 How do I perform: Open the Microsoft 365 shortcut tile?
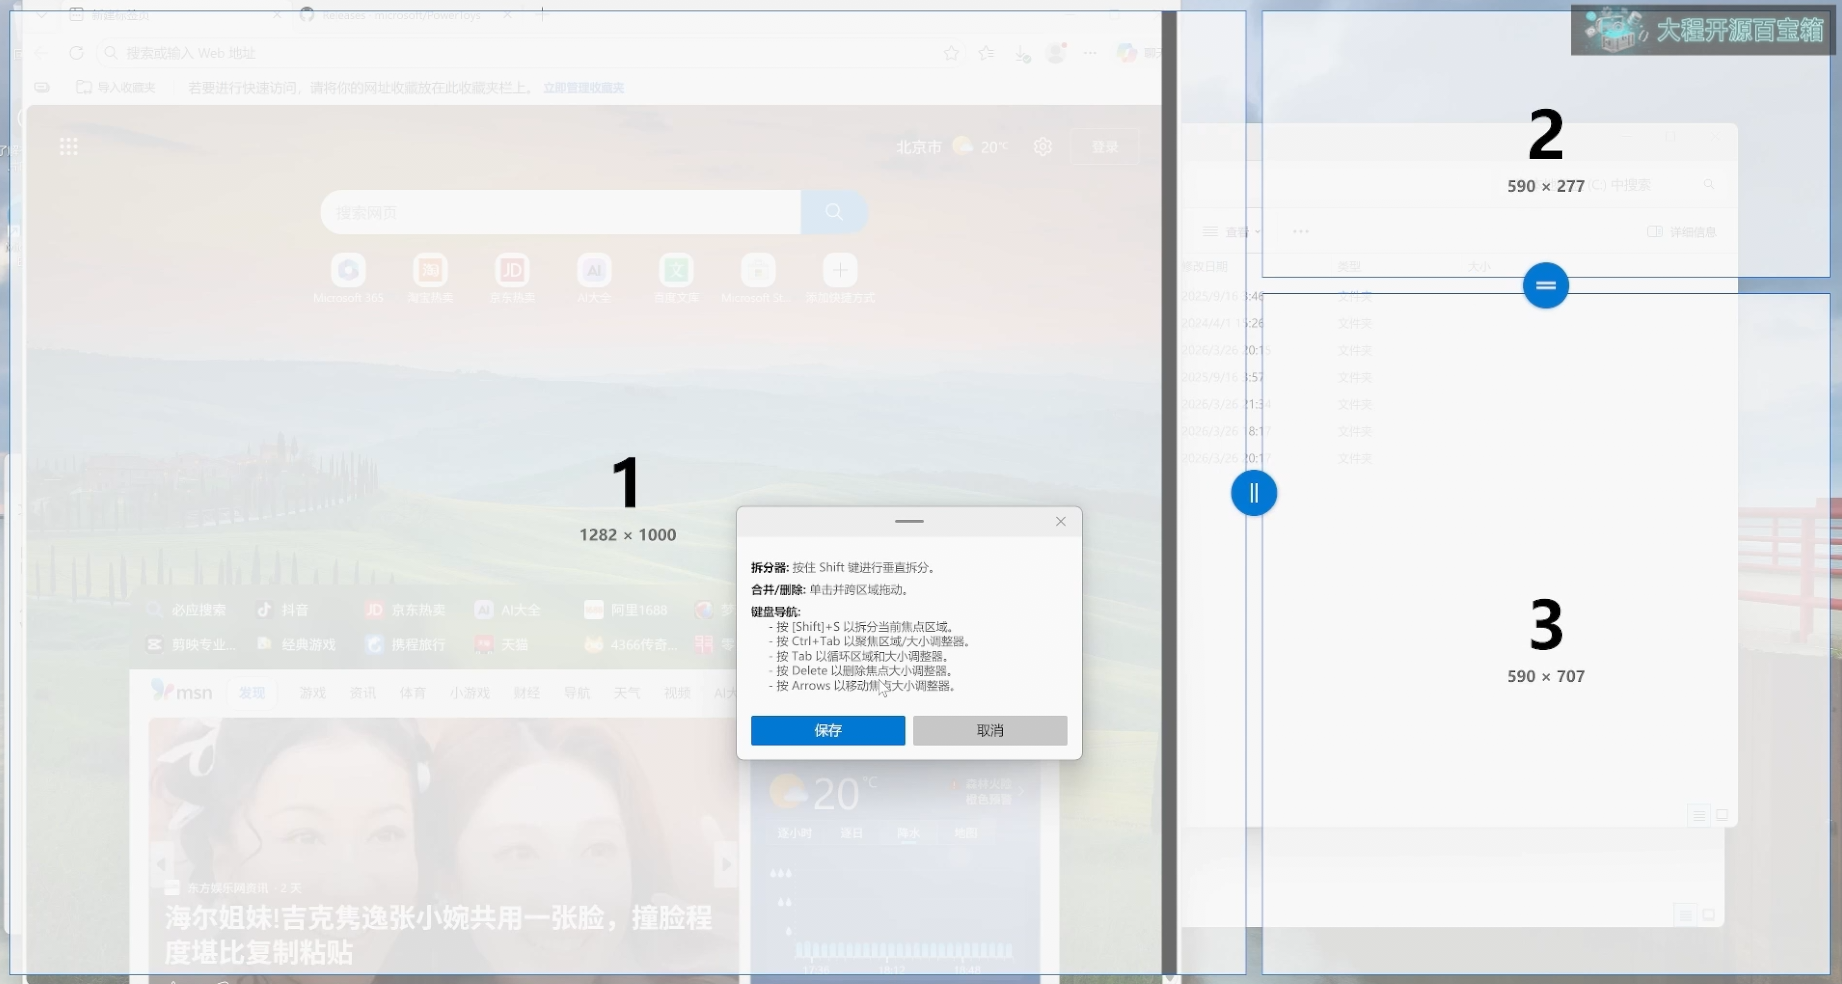[x=348, y=278]
